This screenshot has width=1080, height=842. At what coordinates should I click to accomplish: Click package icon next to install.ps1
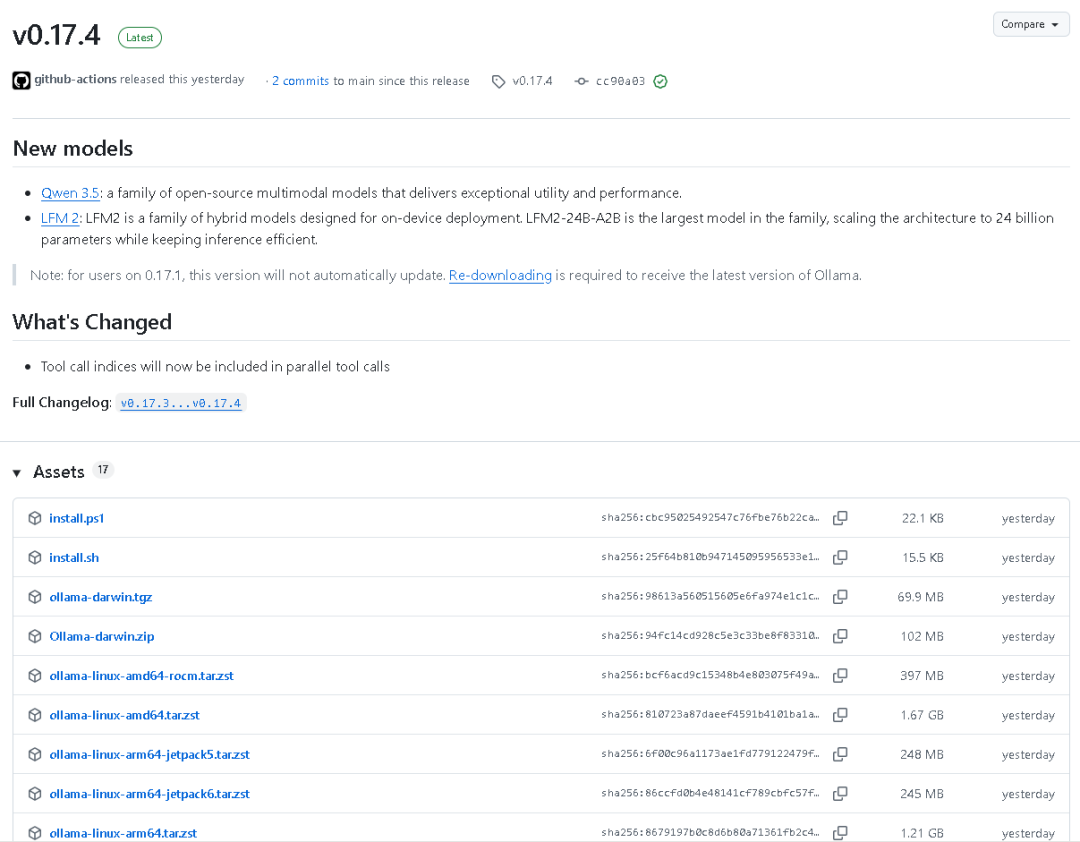34,518
